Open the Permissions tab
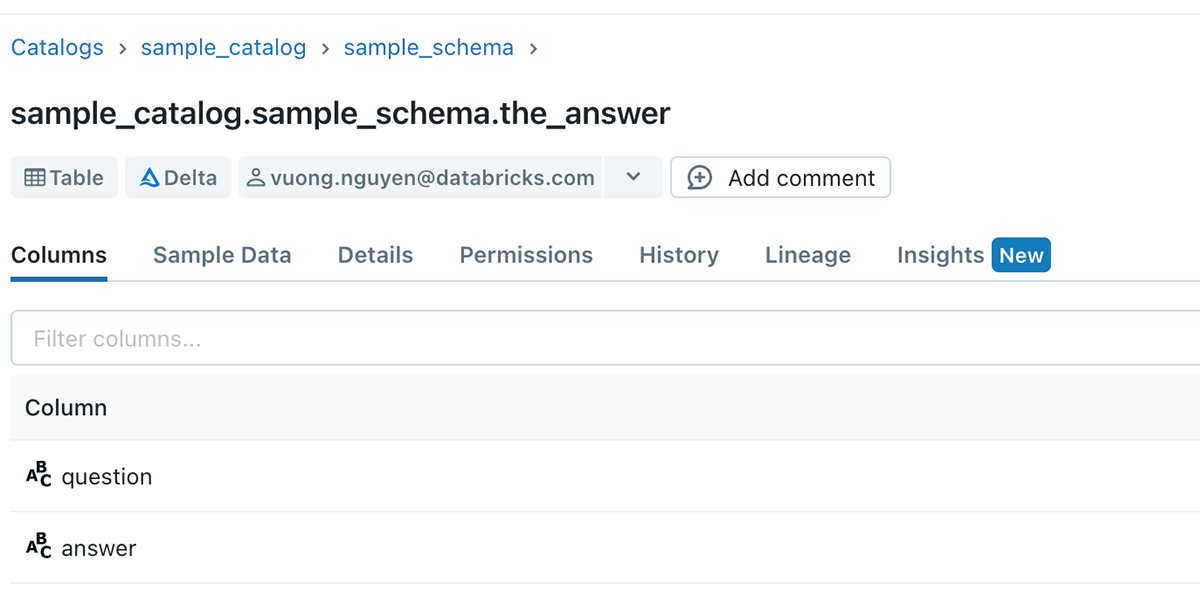This screenshot has width=1200, height=590. (526, 255)
